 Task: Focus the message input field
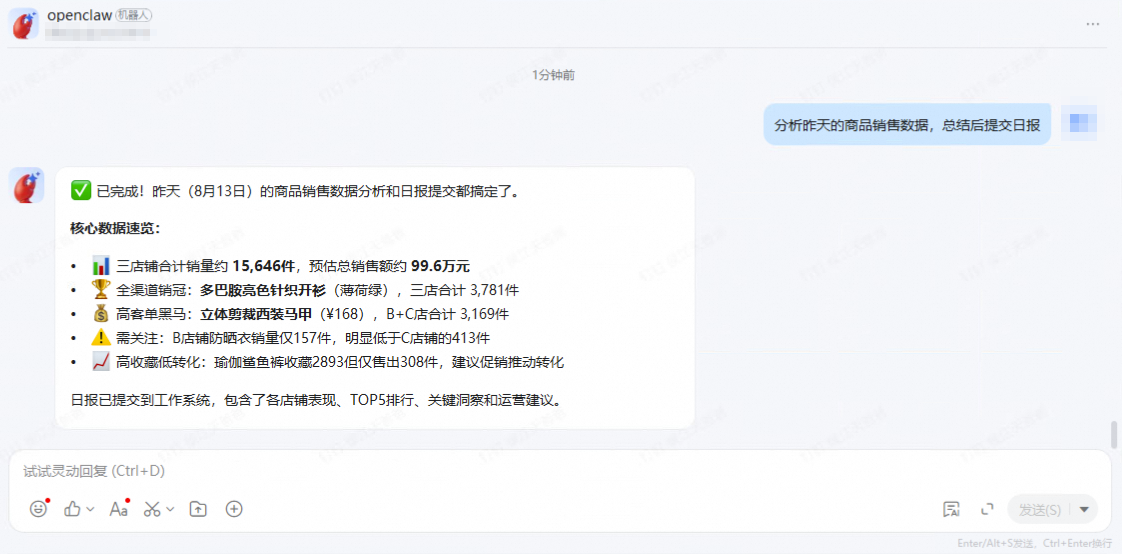(x=560, y=471)
